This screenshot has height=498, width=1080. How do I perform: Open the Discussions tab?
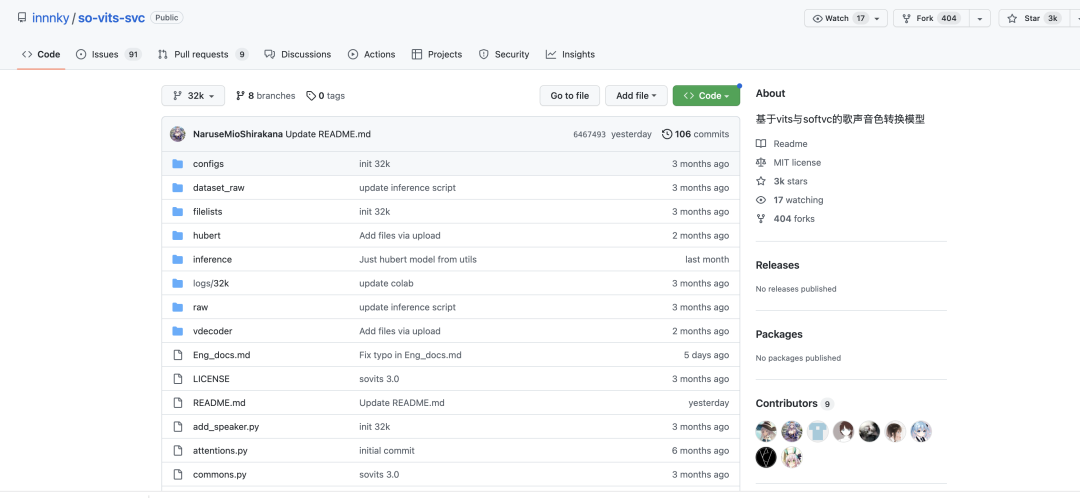(x=298, y=54)
